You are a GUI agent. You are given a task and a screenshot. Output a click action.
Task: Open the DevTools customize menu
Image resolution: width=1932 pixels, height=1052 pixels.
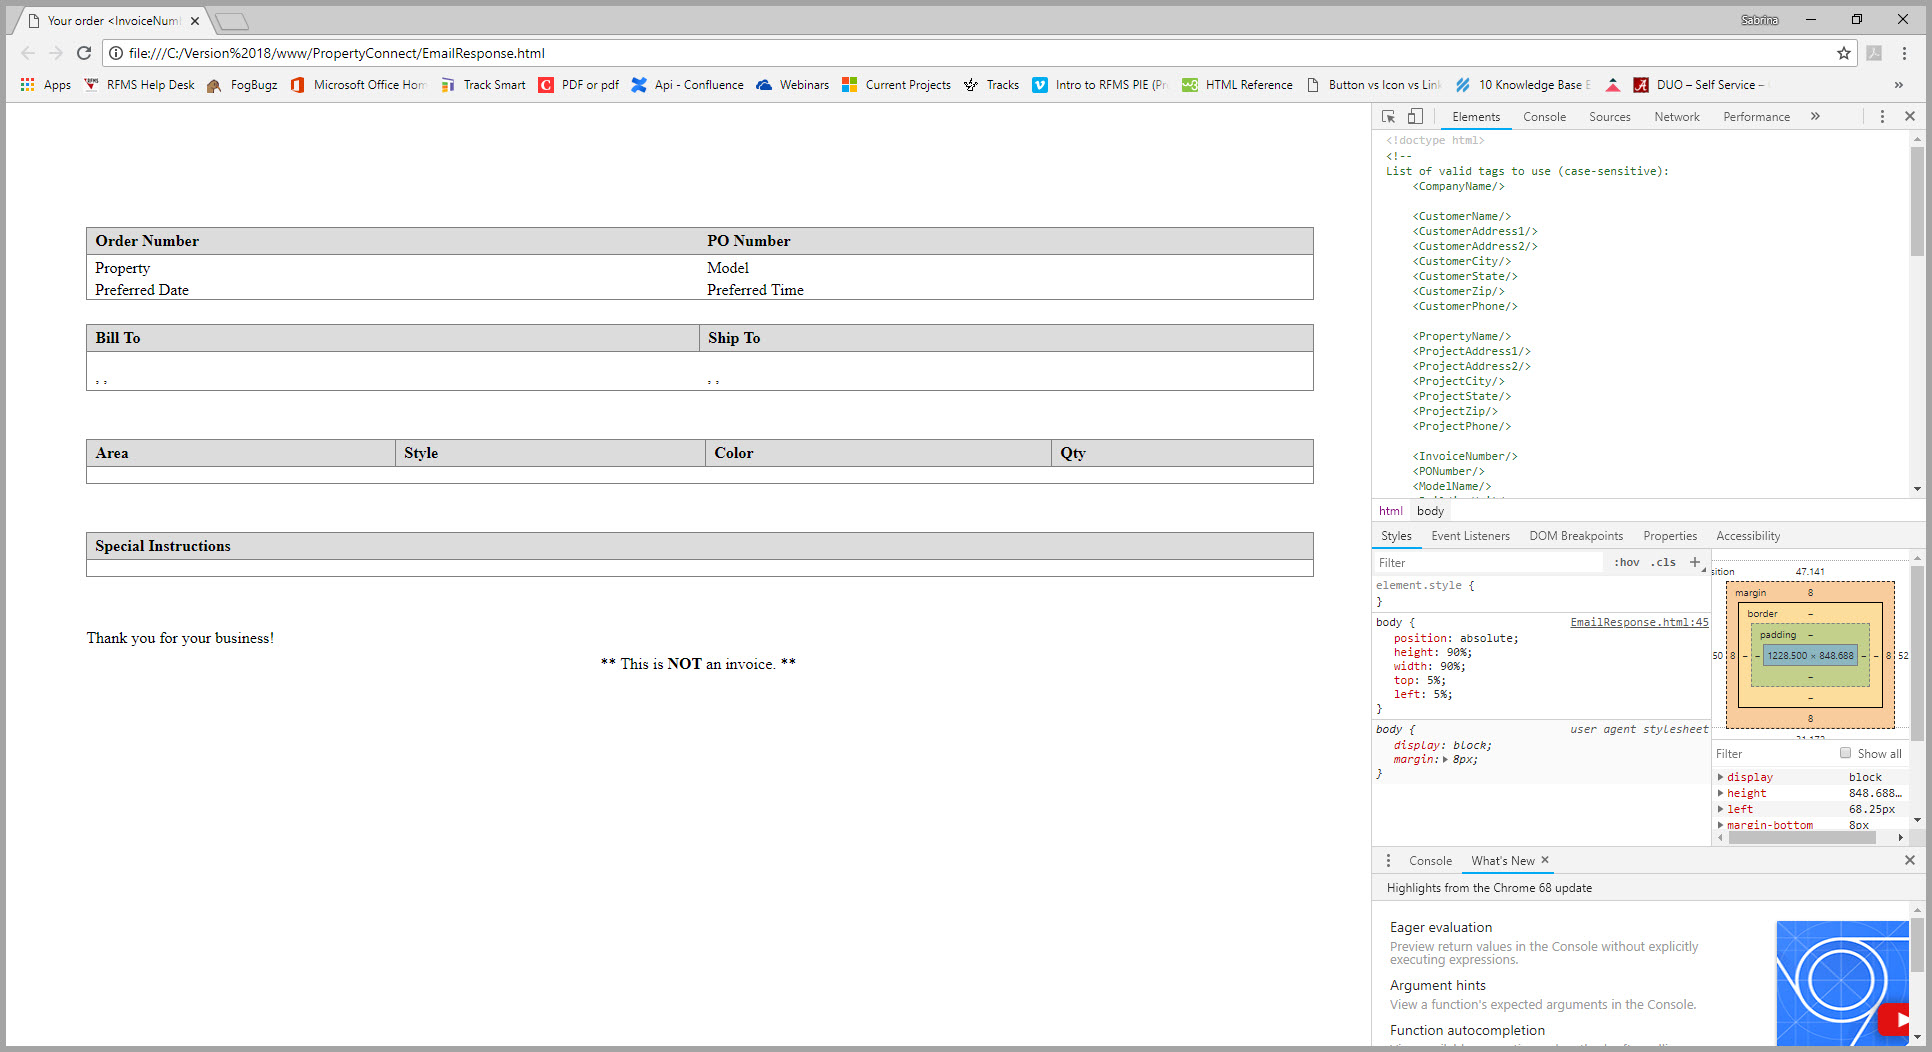coord(1882,117)
